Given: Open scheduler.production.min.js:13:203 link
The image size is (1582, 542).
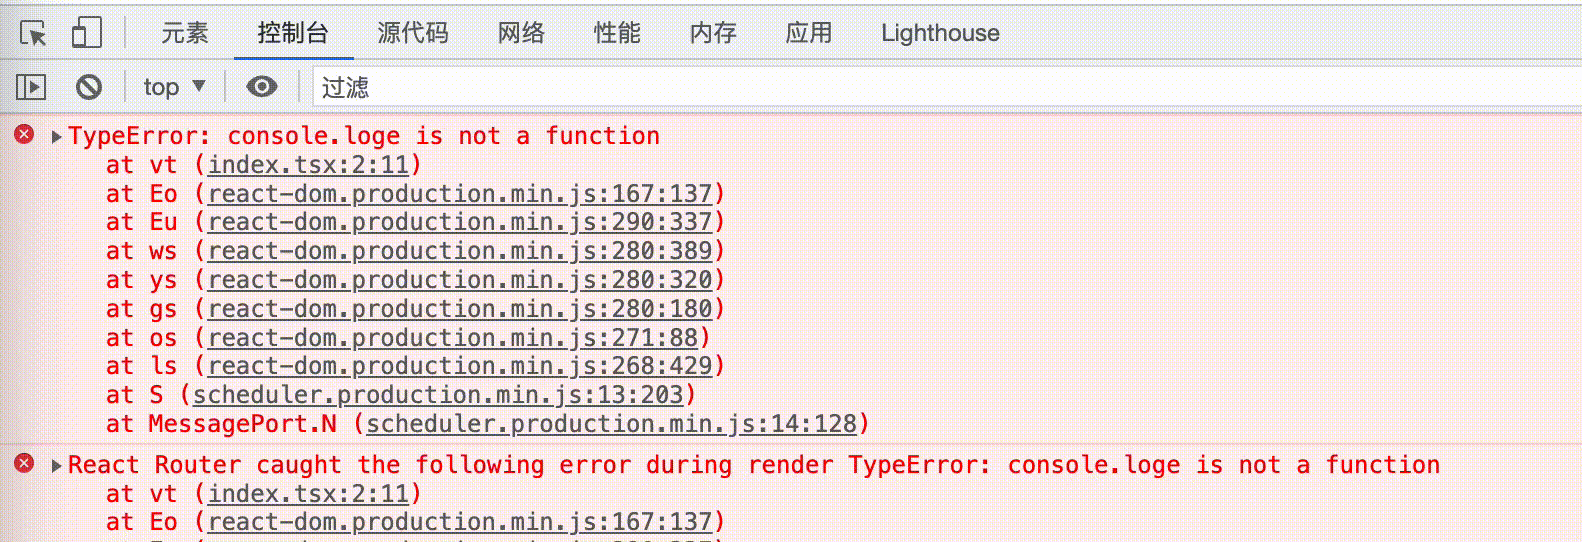Looking at the screenshot, I should point(438,395).
